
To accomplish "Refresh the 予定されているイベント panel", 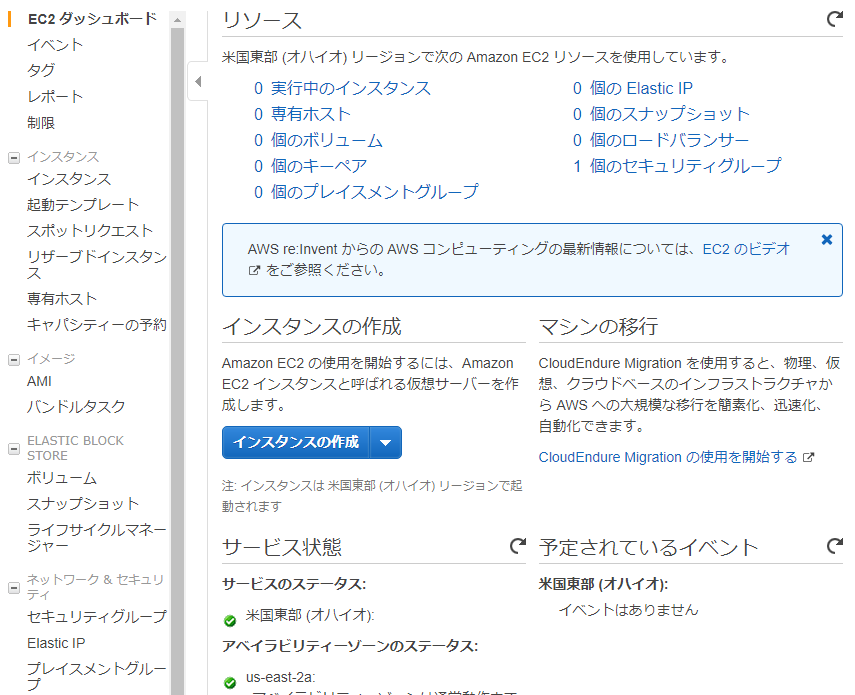I will coord(834,546).
